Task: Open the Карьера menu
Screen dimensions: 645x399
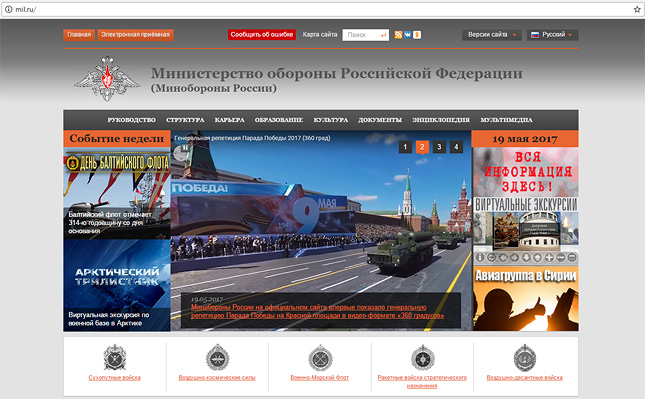Action: pyautogui.click(x=230, y=120)
